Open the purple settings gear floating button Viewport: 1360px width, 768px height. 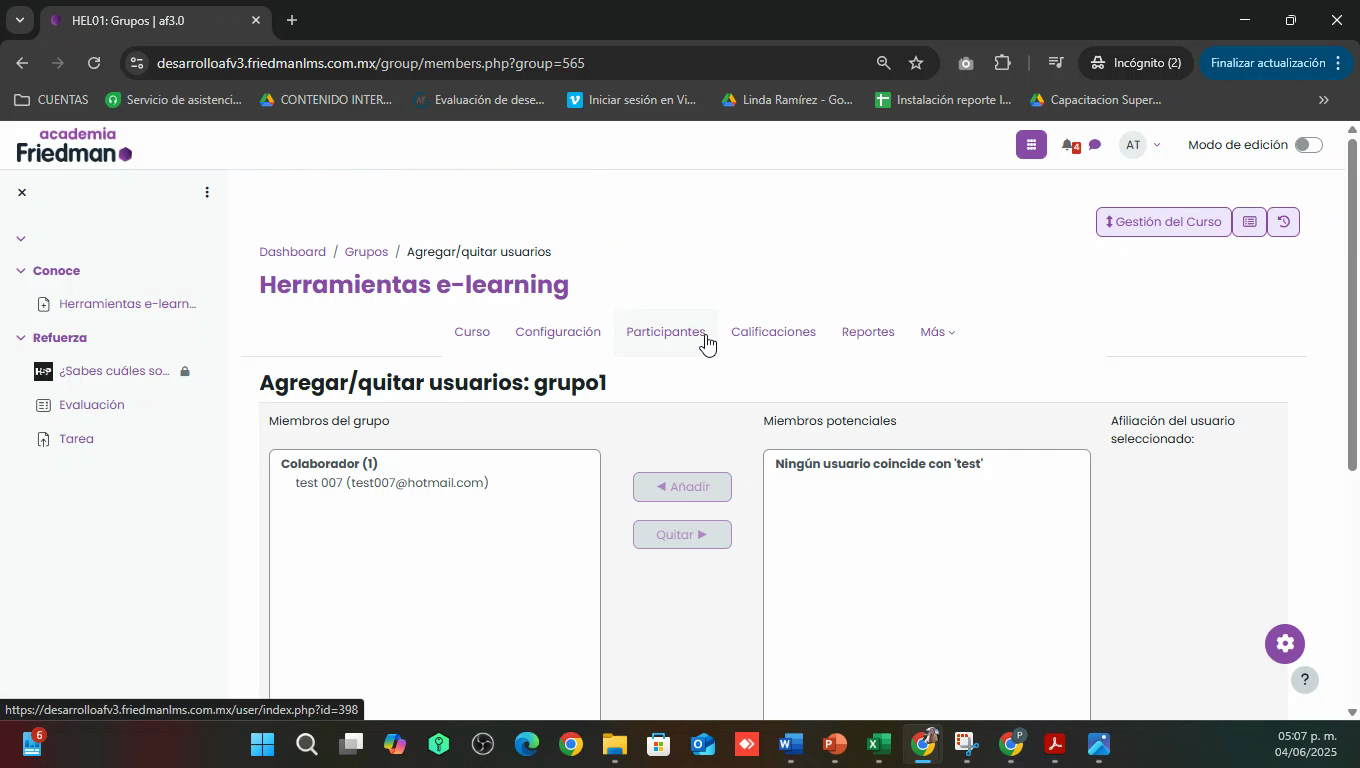(x=1285, y=644)
